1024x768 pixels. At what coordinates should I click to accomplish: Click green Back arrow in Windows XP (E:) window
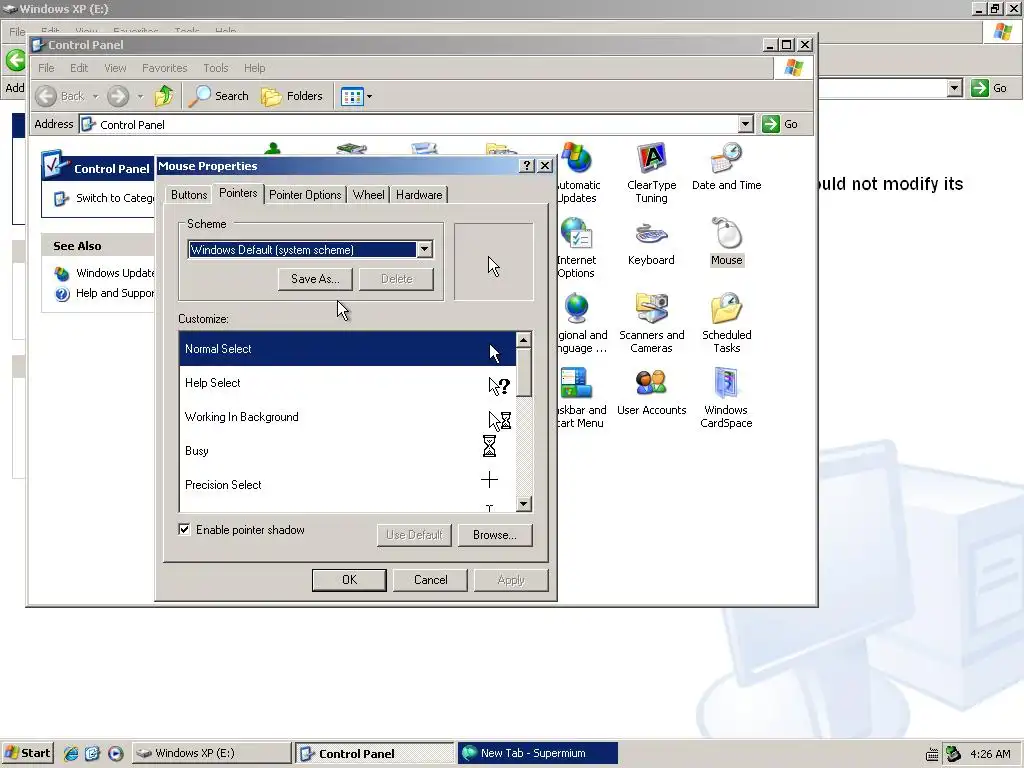(x=16, y=60)
